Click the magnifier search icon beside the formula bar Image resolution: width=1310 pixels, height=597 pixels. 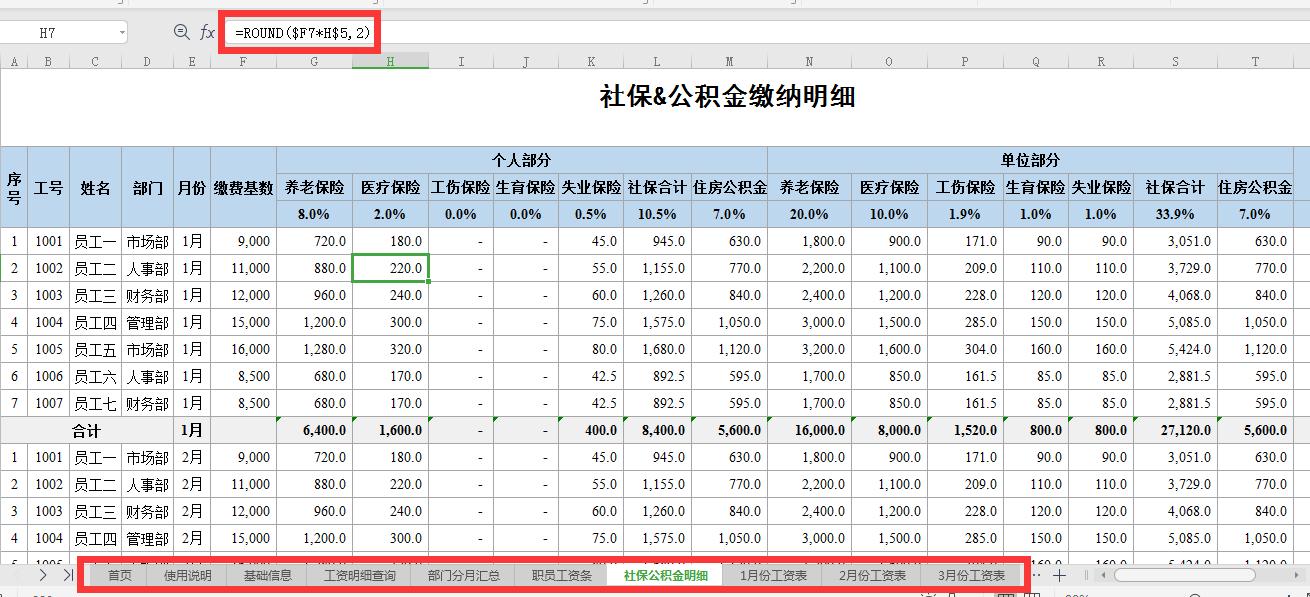click(180, 31)
